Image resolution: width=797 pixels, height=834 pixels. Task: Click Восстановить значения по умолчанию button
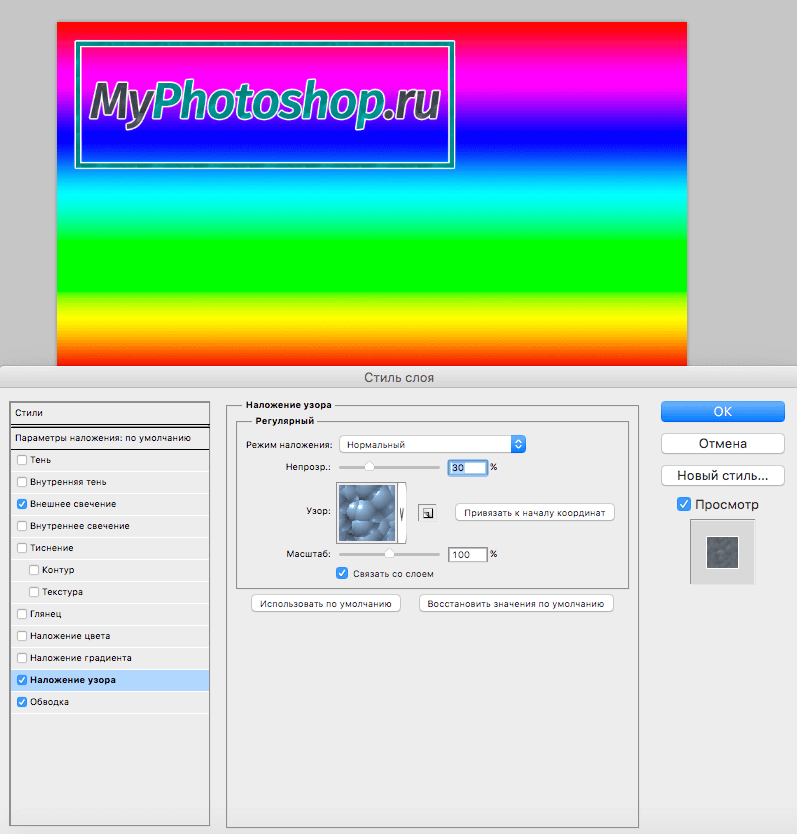516,604
